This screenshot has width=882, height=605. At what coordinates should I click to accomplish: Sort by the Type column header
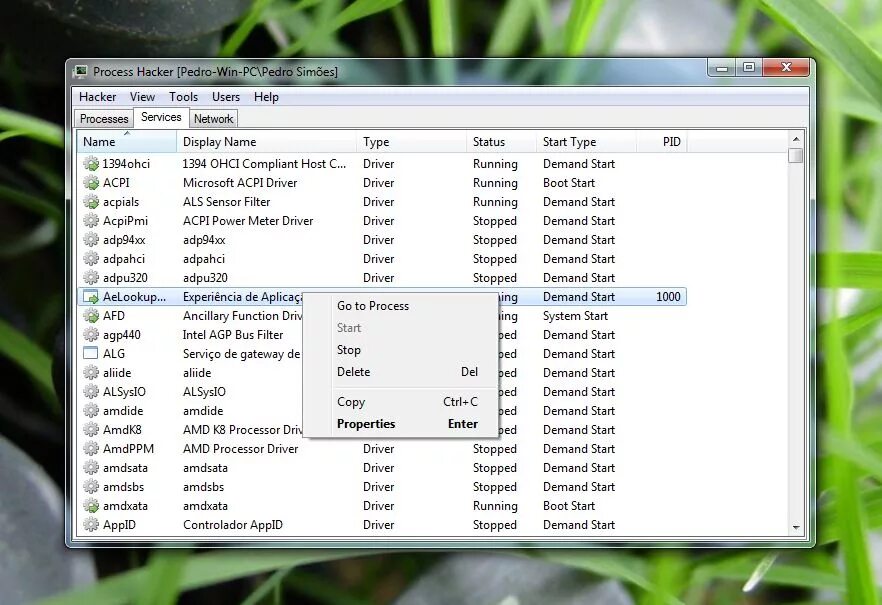pyautogui.click(x=412, y=142)
